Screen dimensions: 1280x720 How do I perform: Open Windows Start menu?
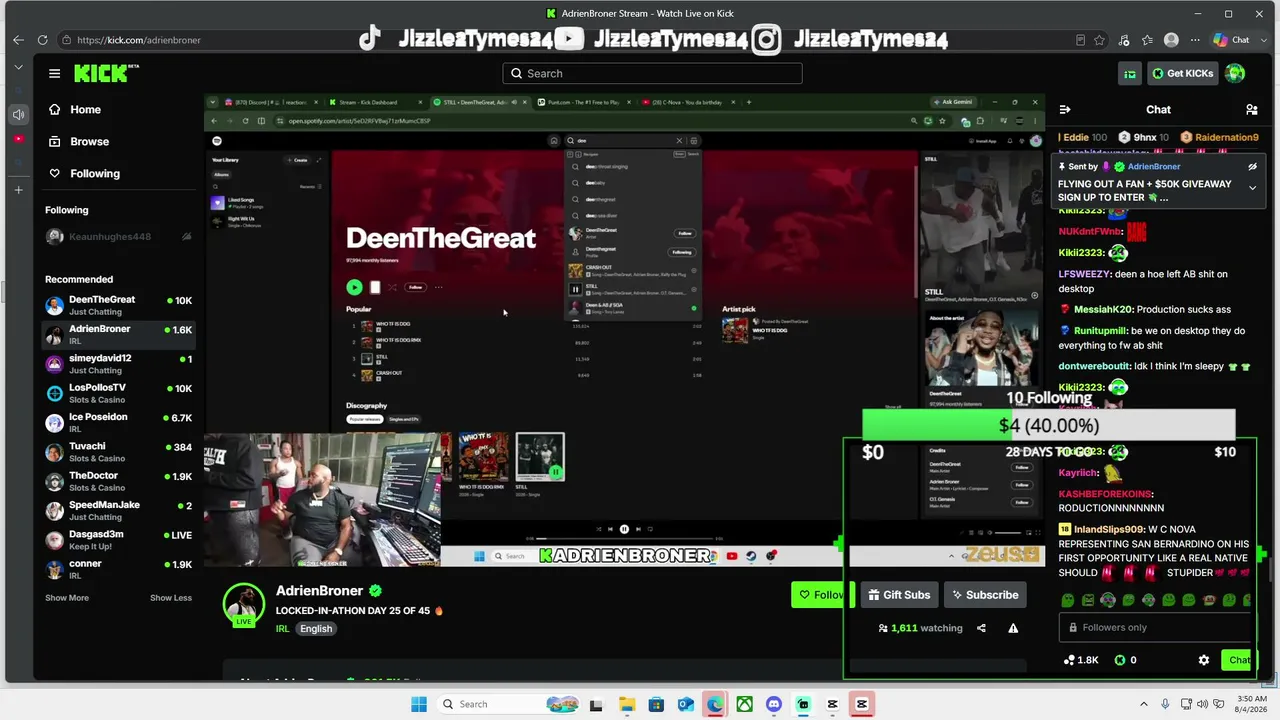(419, 704)
